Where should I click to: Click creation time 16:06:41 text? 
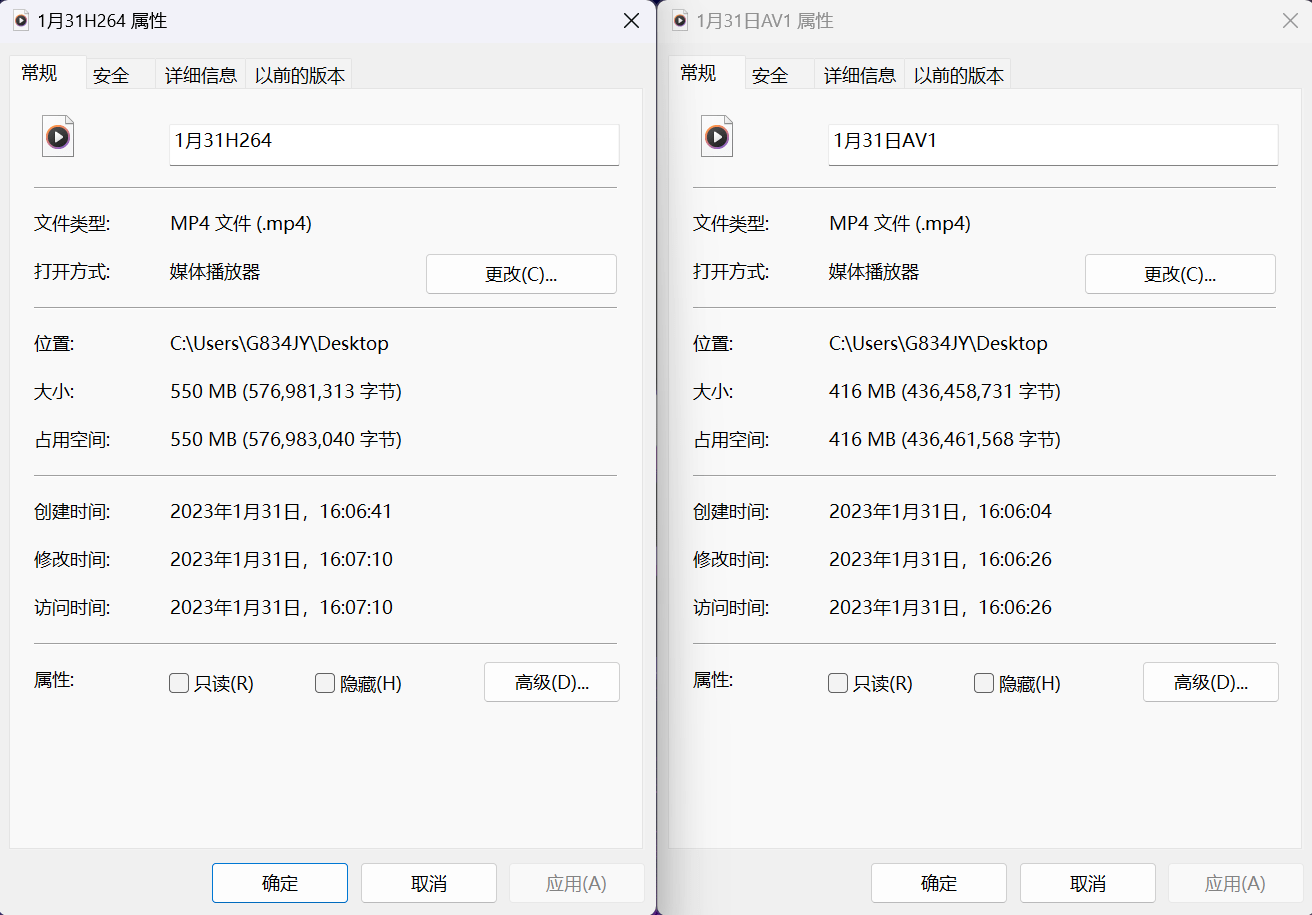pos(356,511)
